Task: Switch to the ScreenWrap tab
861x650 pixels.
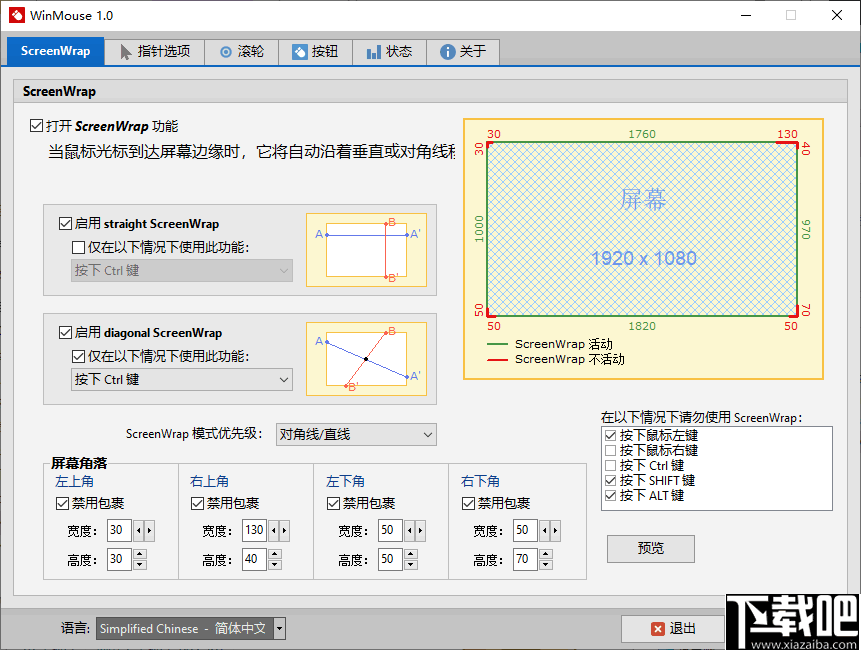Action: 55,51
